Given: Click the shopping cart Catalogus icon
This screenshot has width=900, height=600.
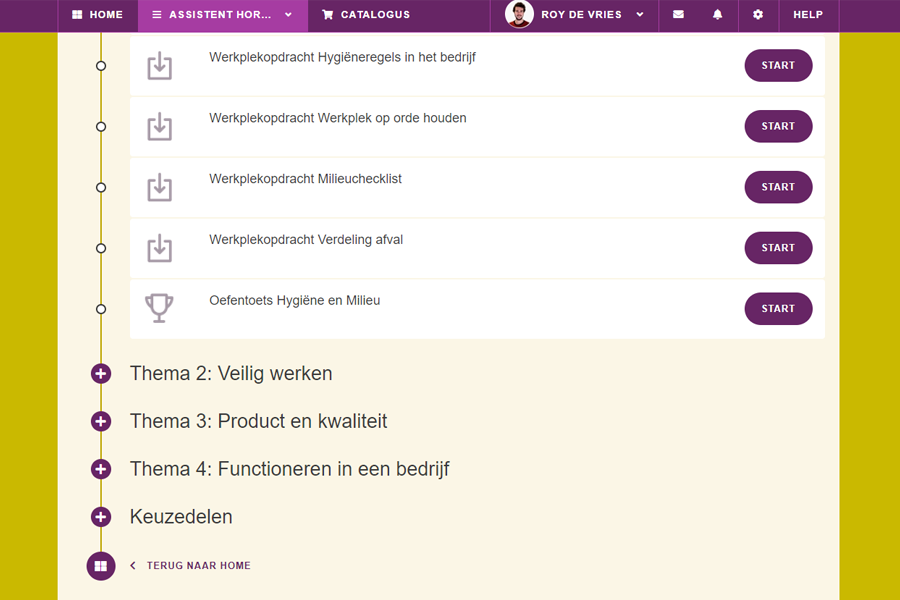Looking at the screenshot, I should [328, 14].
